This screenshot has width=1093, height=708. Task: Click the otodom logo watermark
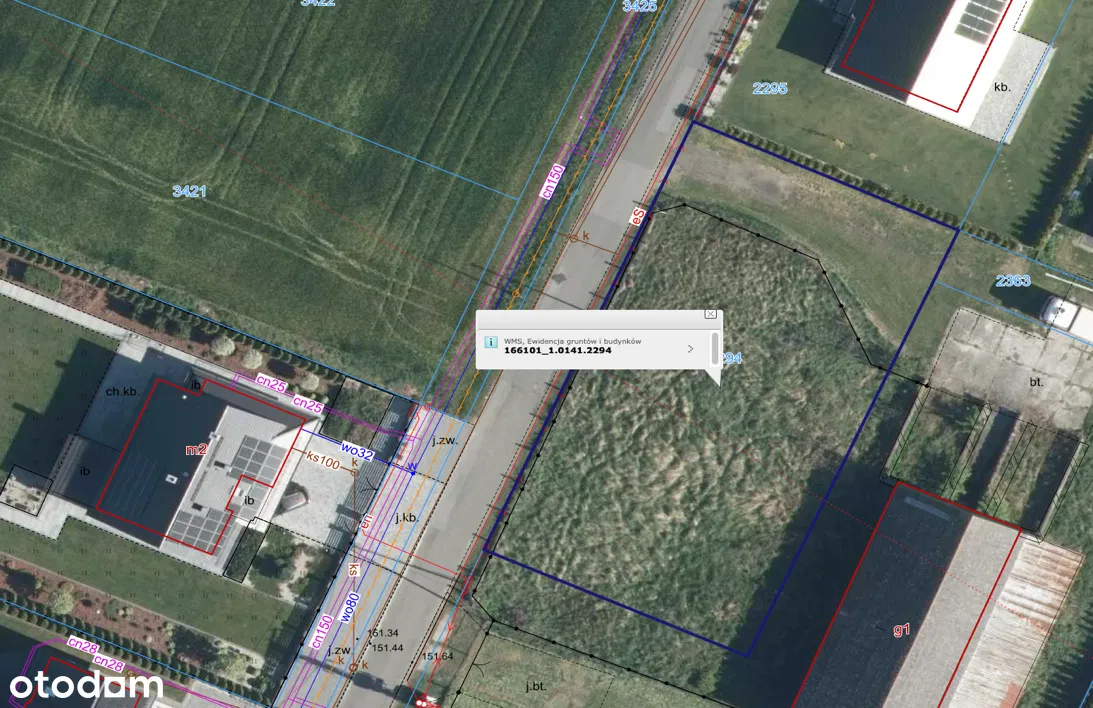[x=86, y=685]
